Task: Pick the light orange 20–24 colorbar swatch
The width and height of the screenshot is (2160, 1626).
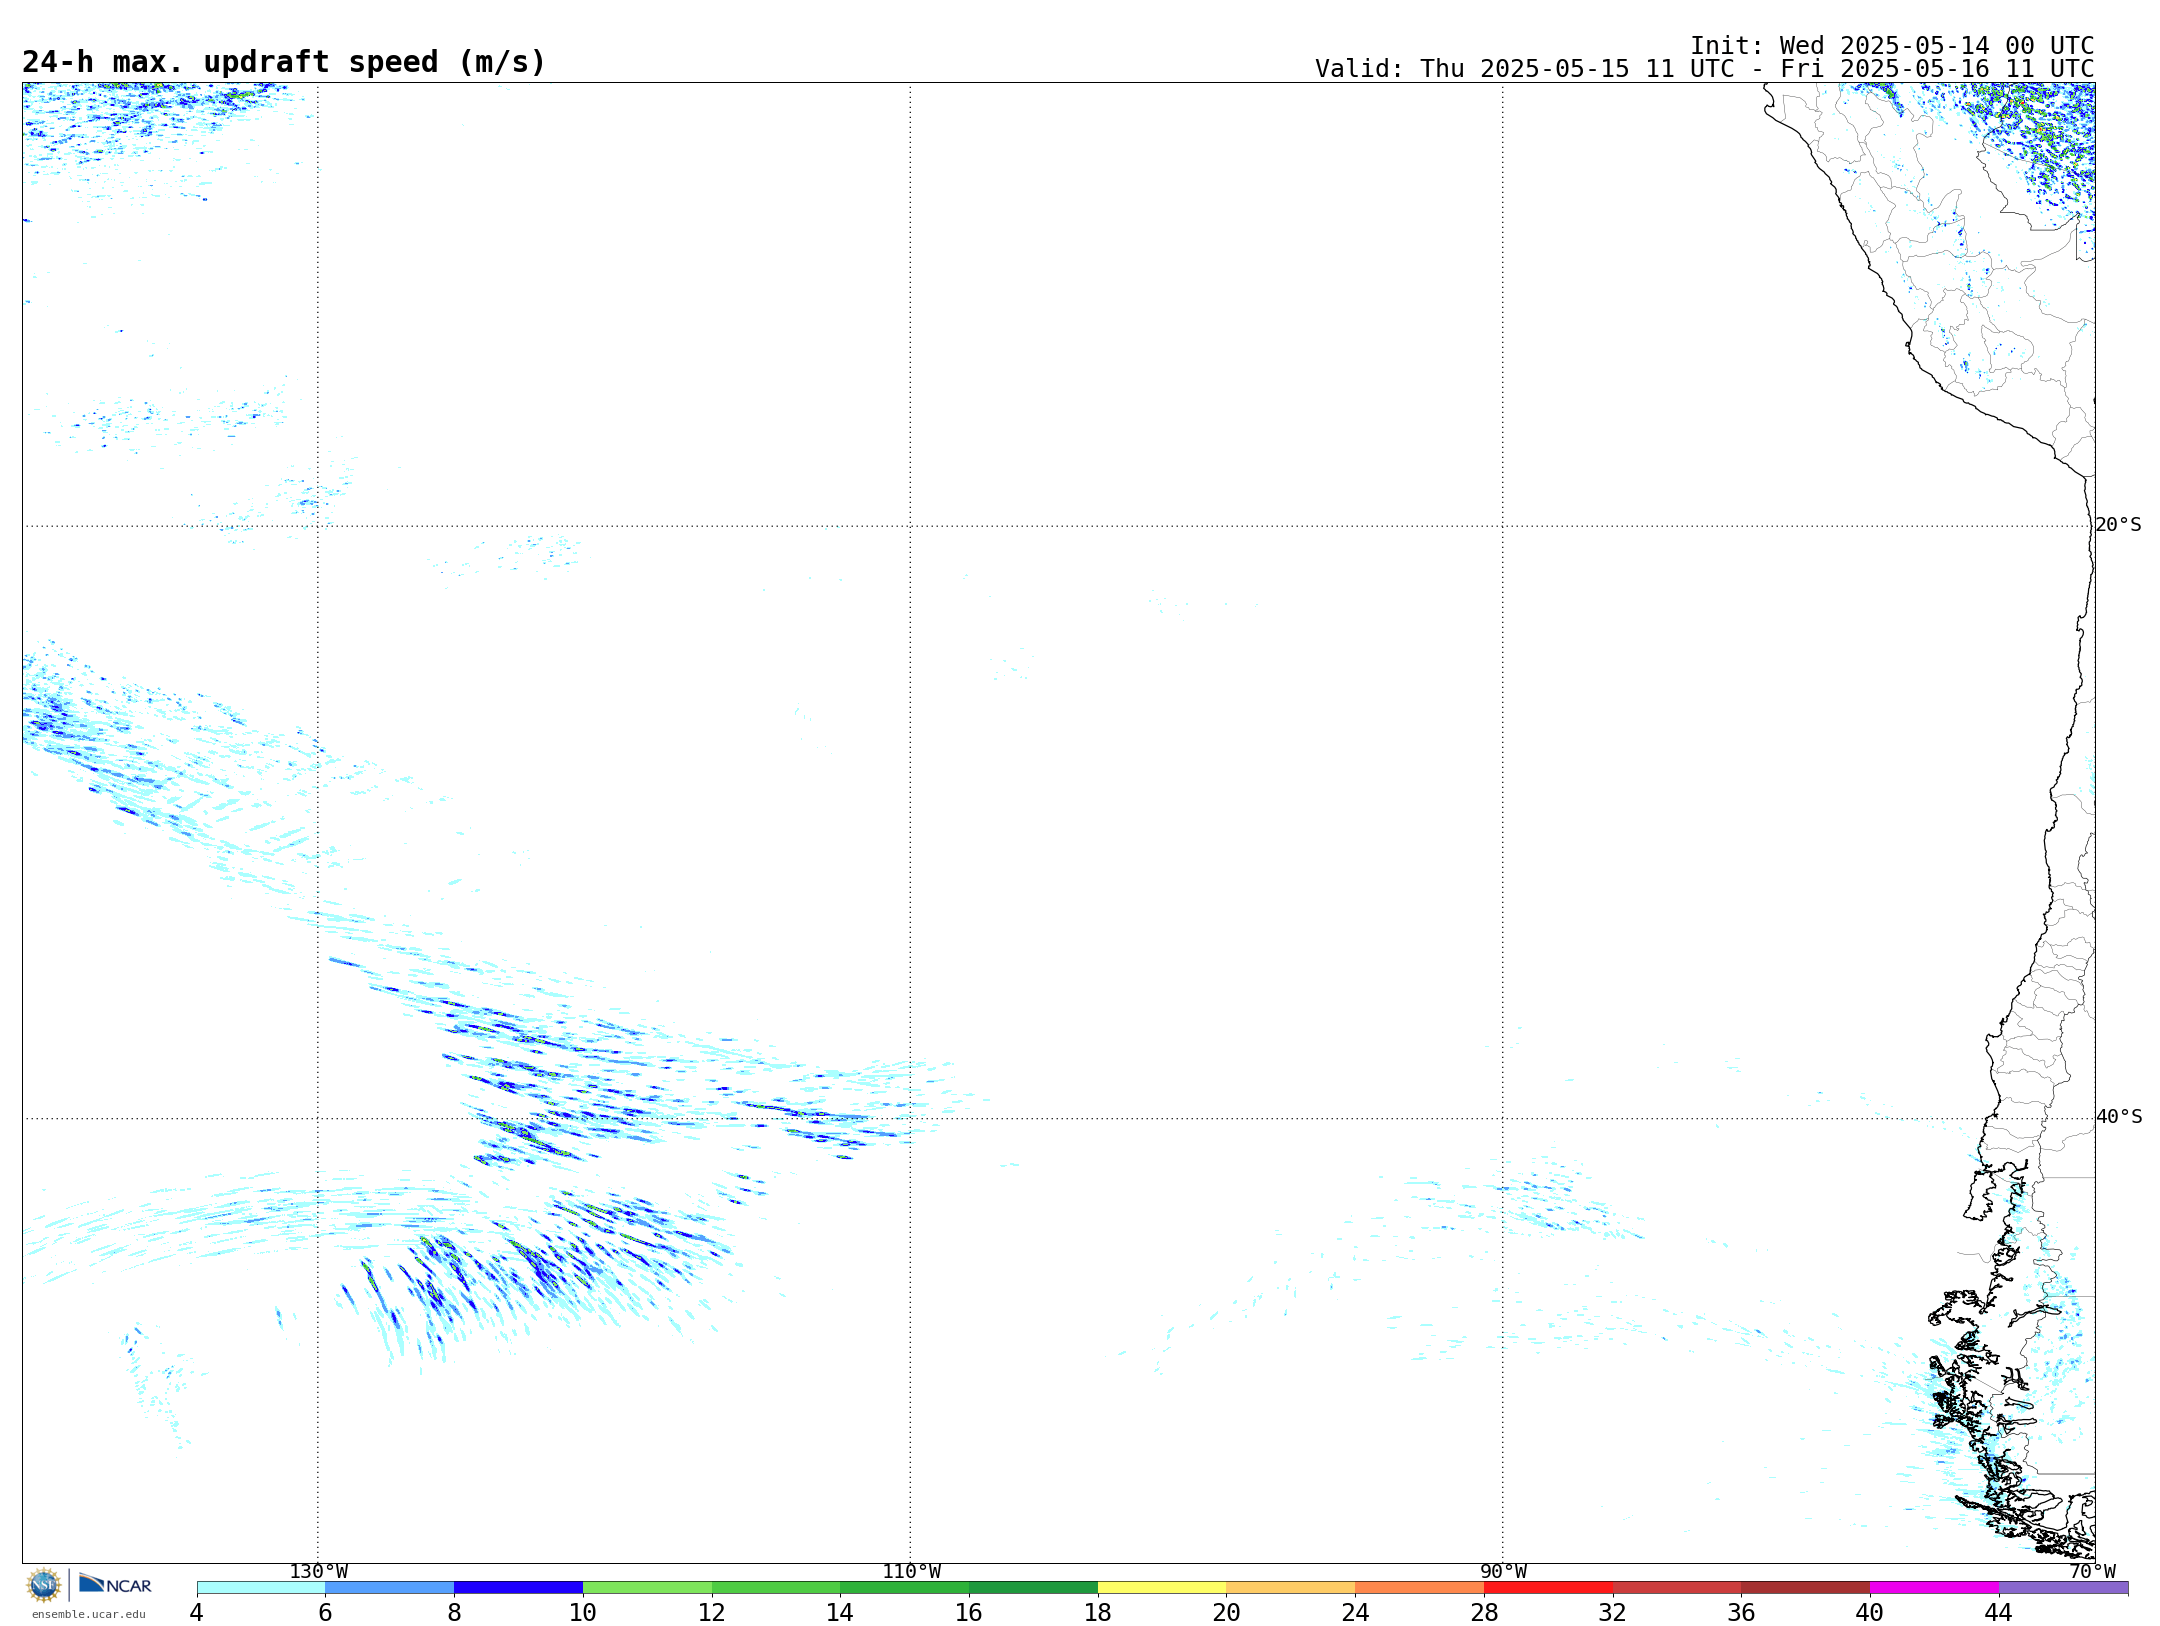Action: [x=1291, y=1588]
